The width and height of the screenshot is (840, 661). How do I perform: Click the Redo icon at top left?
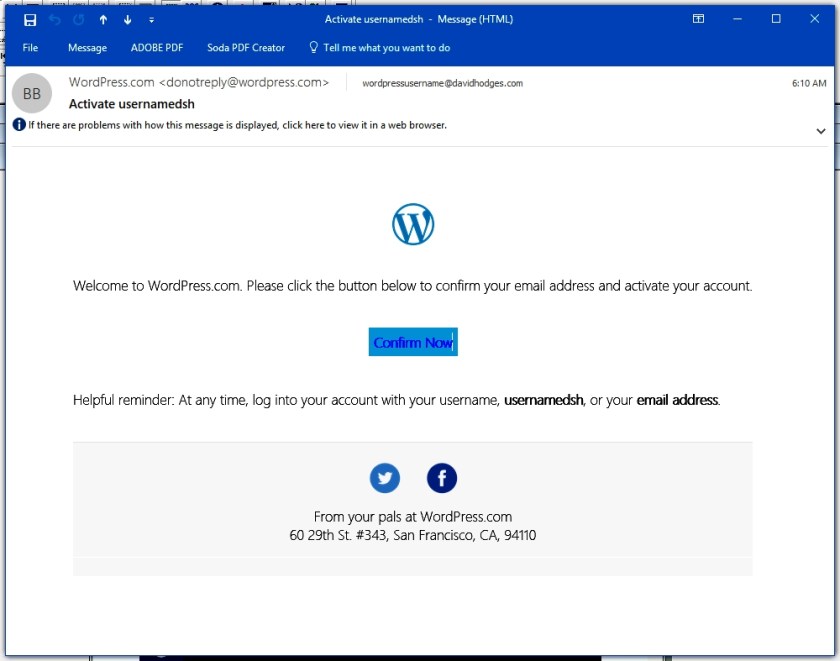click(77, 19)
